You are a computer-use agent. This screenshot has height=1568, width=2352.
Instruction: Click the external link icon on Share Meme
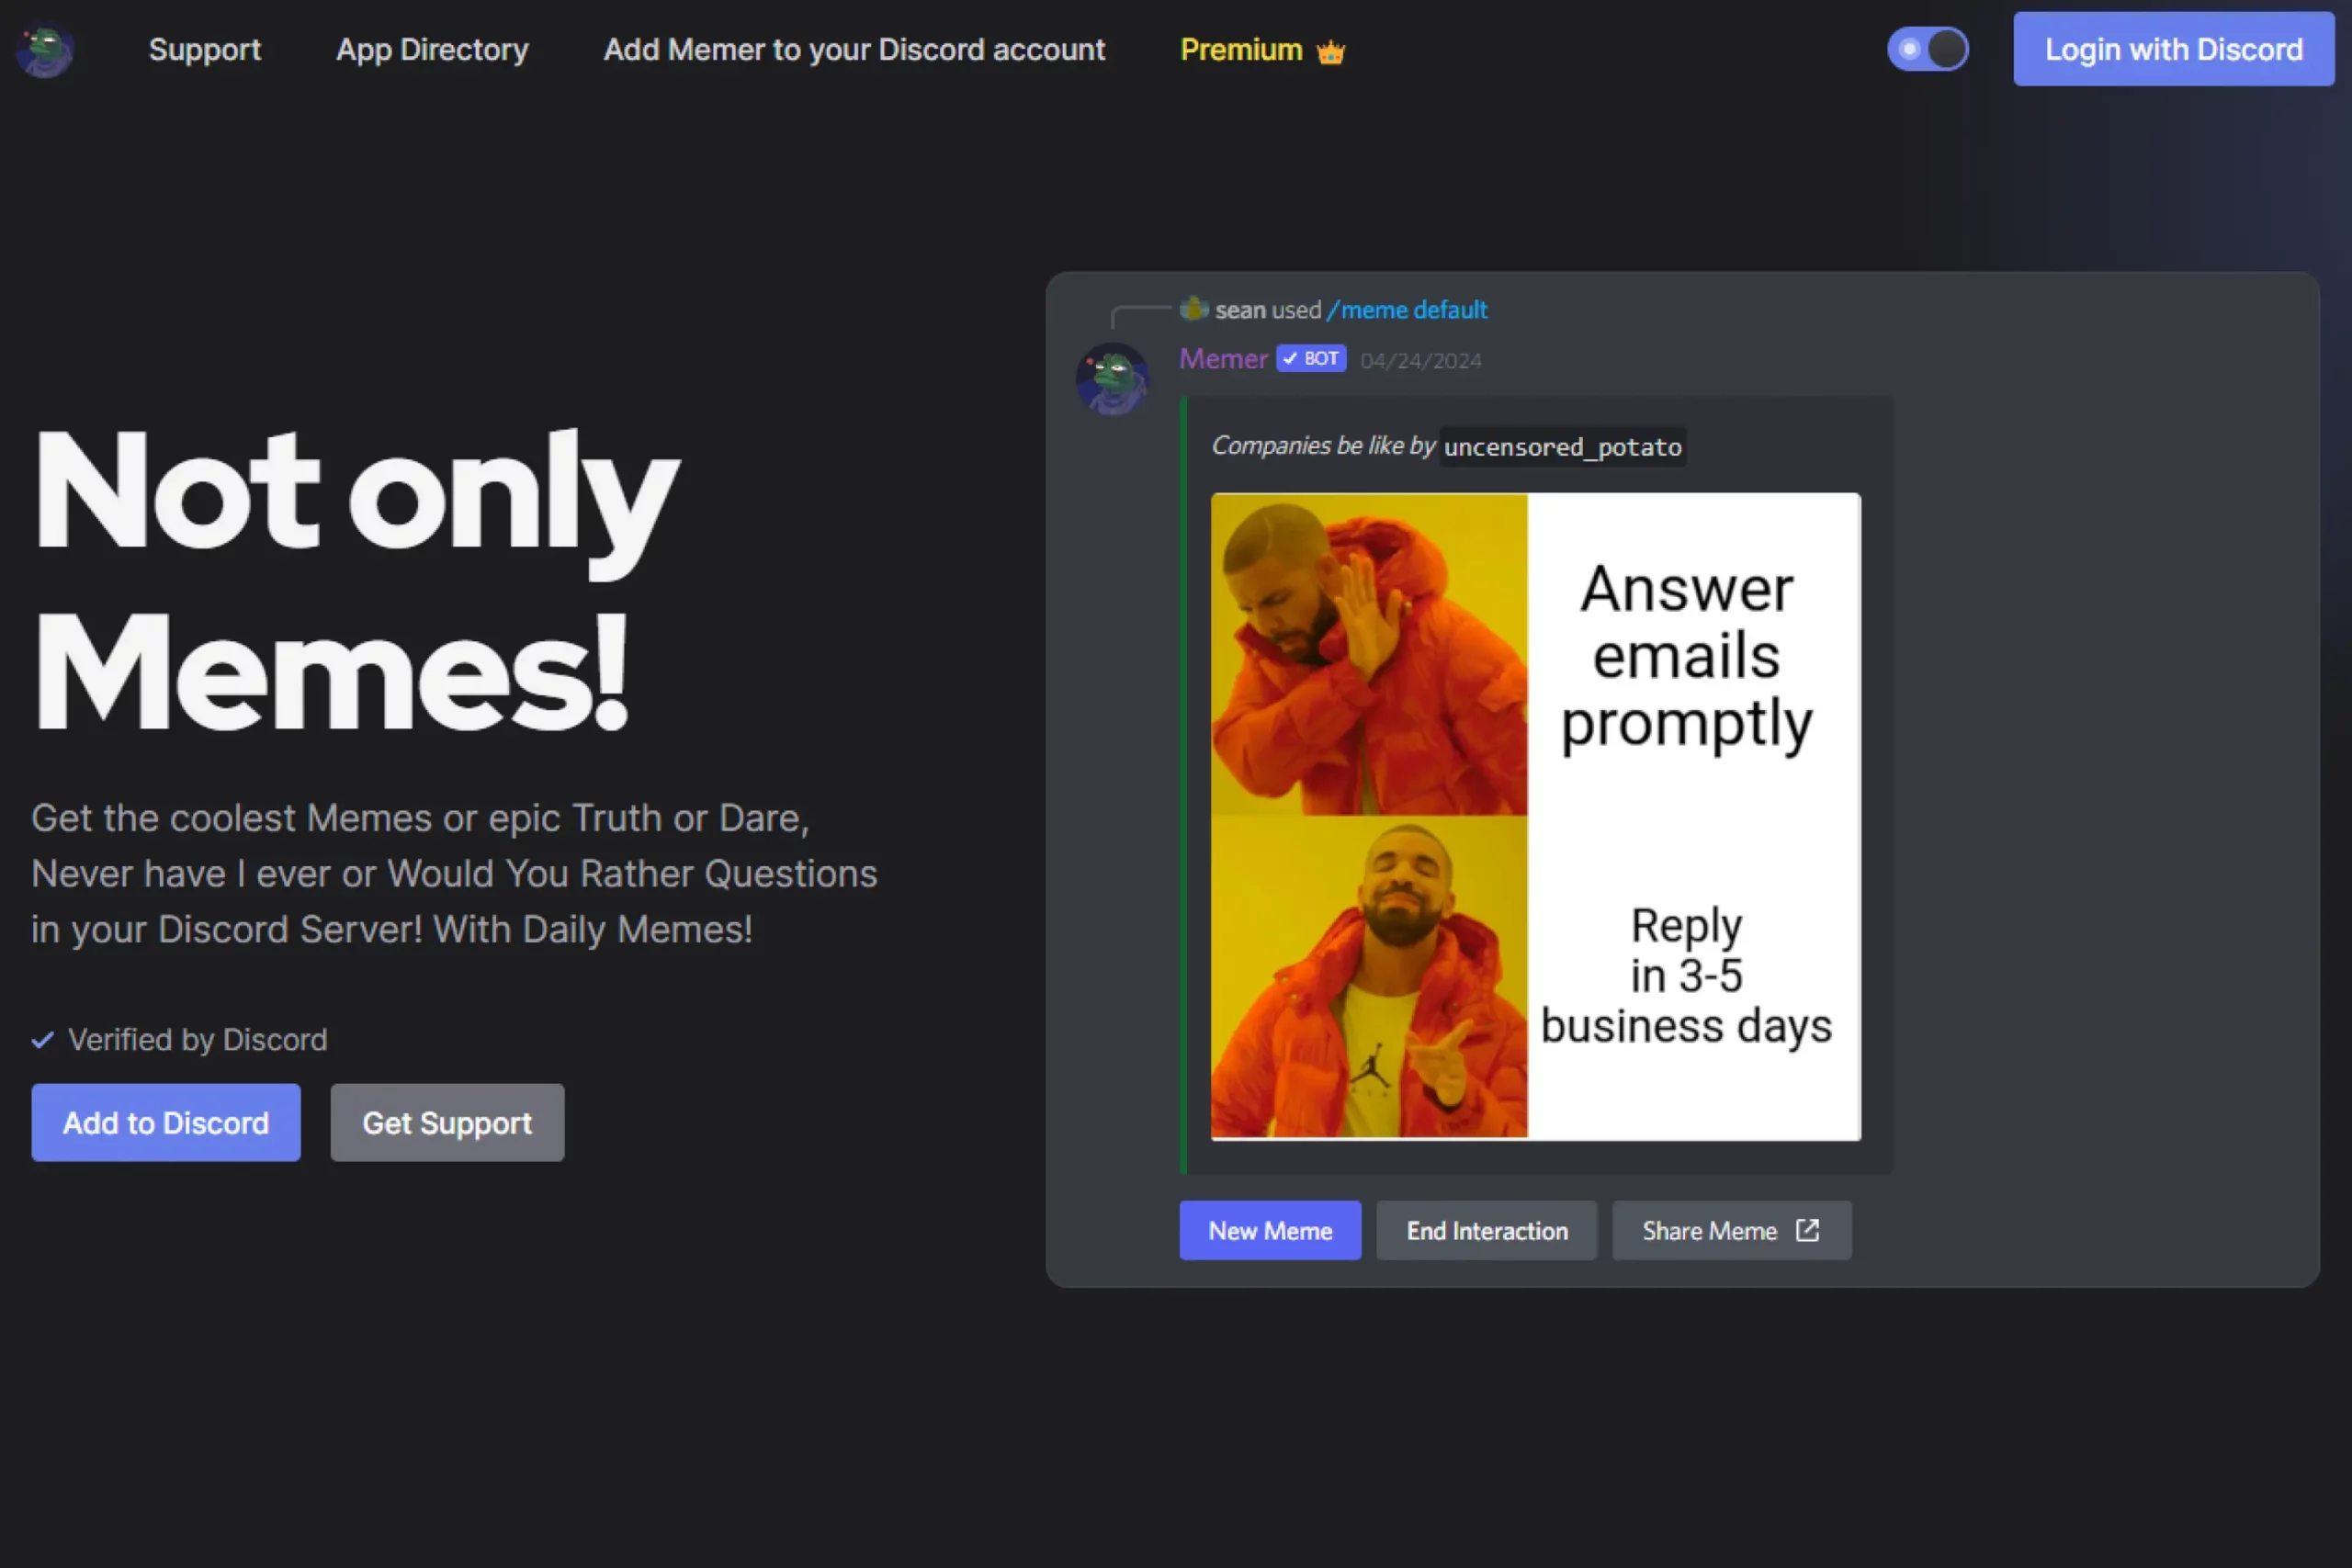(x=1807, y=1230)
